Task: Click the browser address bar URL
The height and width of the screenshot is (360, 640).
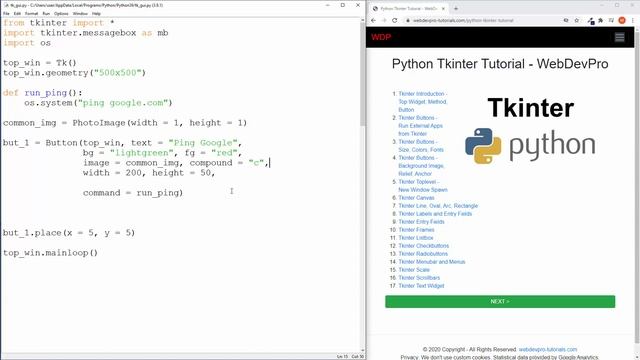Action: pyautogui.click(x=463, y=20)
